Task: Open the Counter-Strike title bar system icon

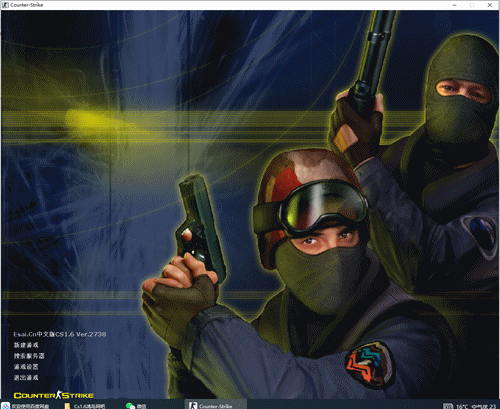Action: point(5,5)
